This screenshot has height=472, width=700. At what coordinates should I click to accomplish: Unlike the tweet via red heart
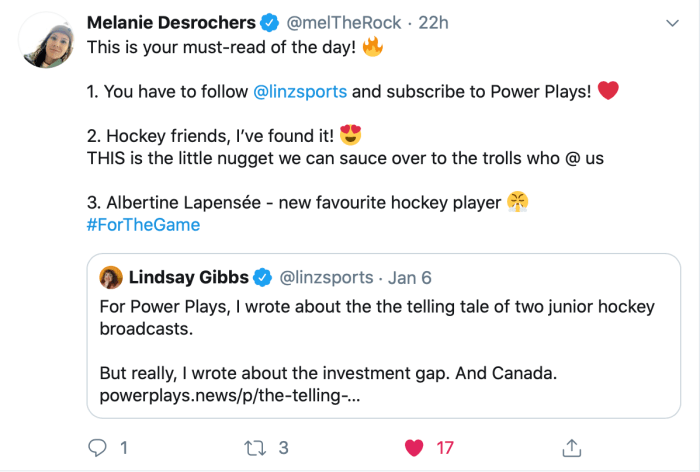tap(414, 448)
